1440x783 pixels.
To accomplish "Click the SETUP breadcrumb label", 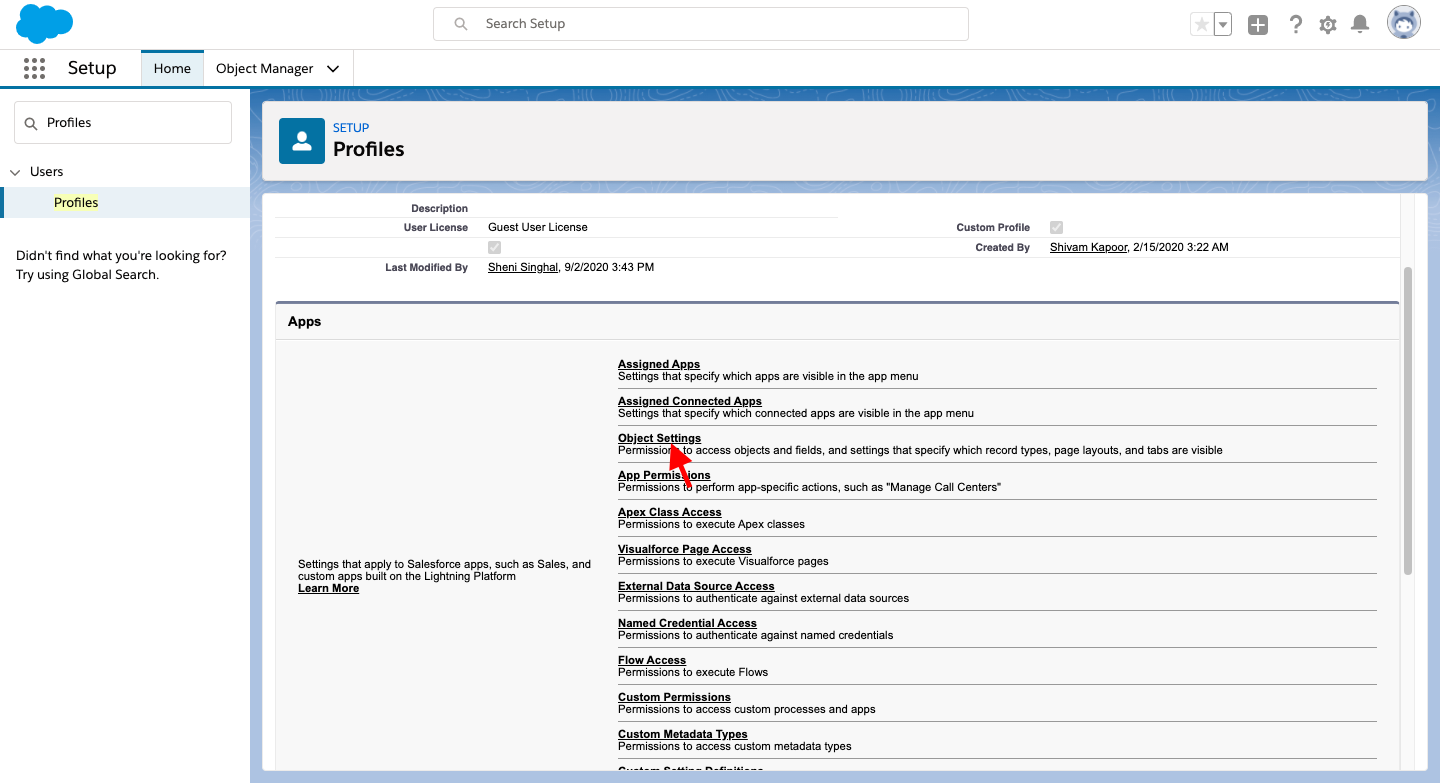I will 351,128.
